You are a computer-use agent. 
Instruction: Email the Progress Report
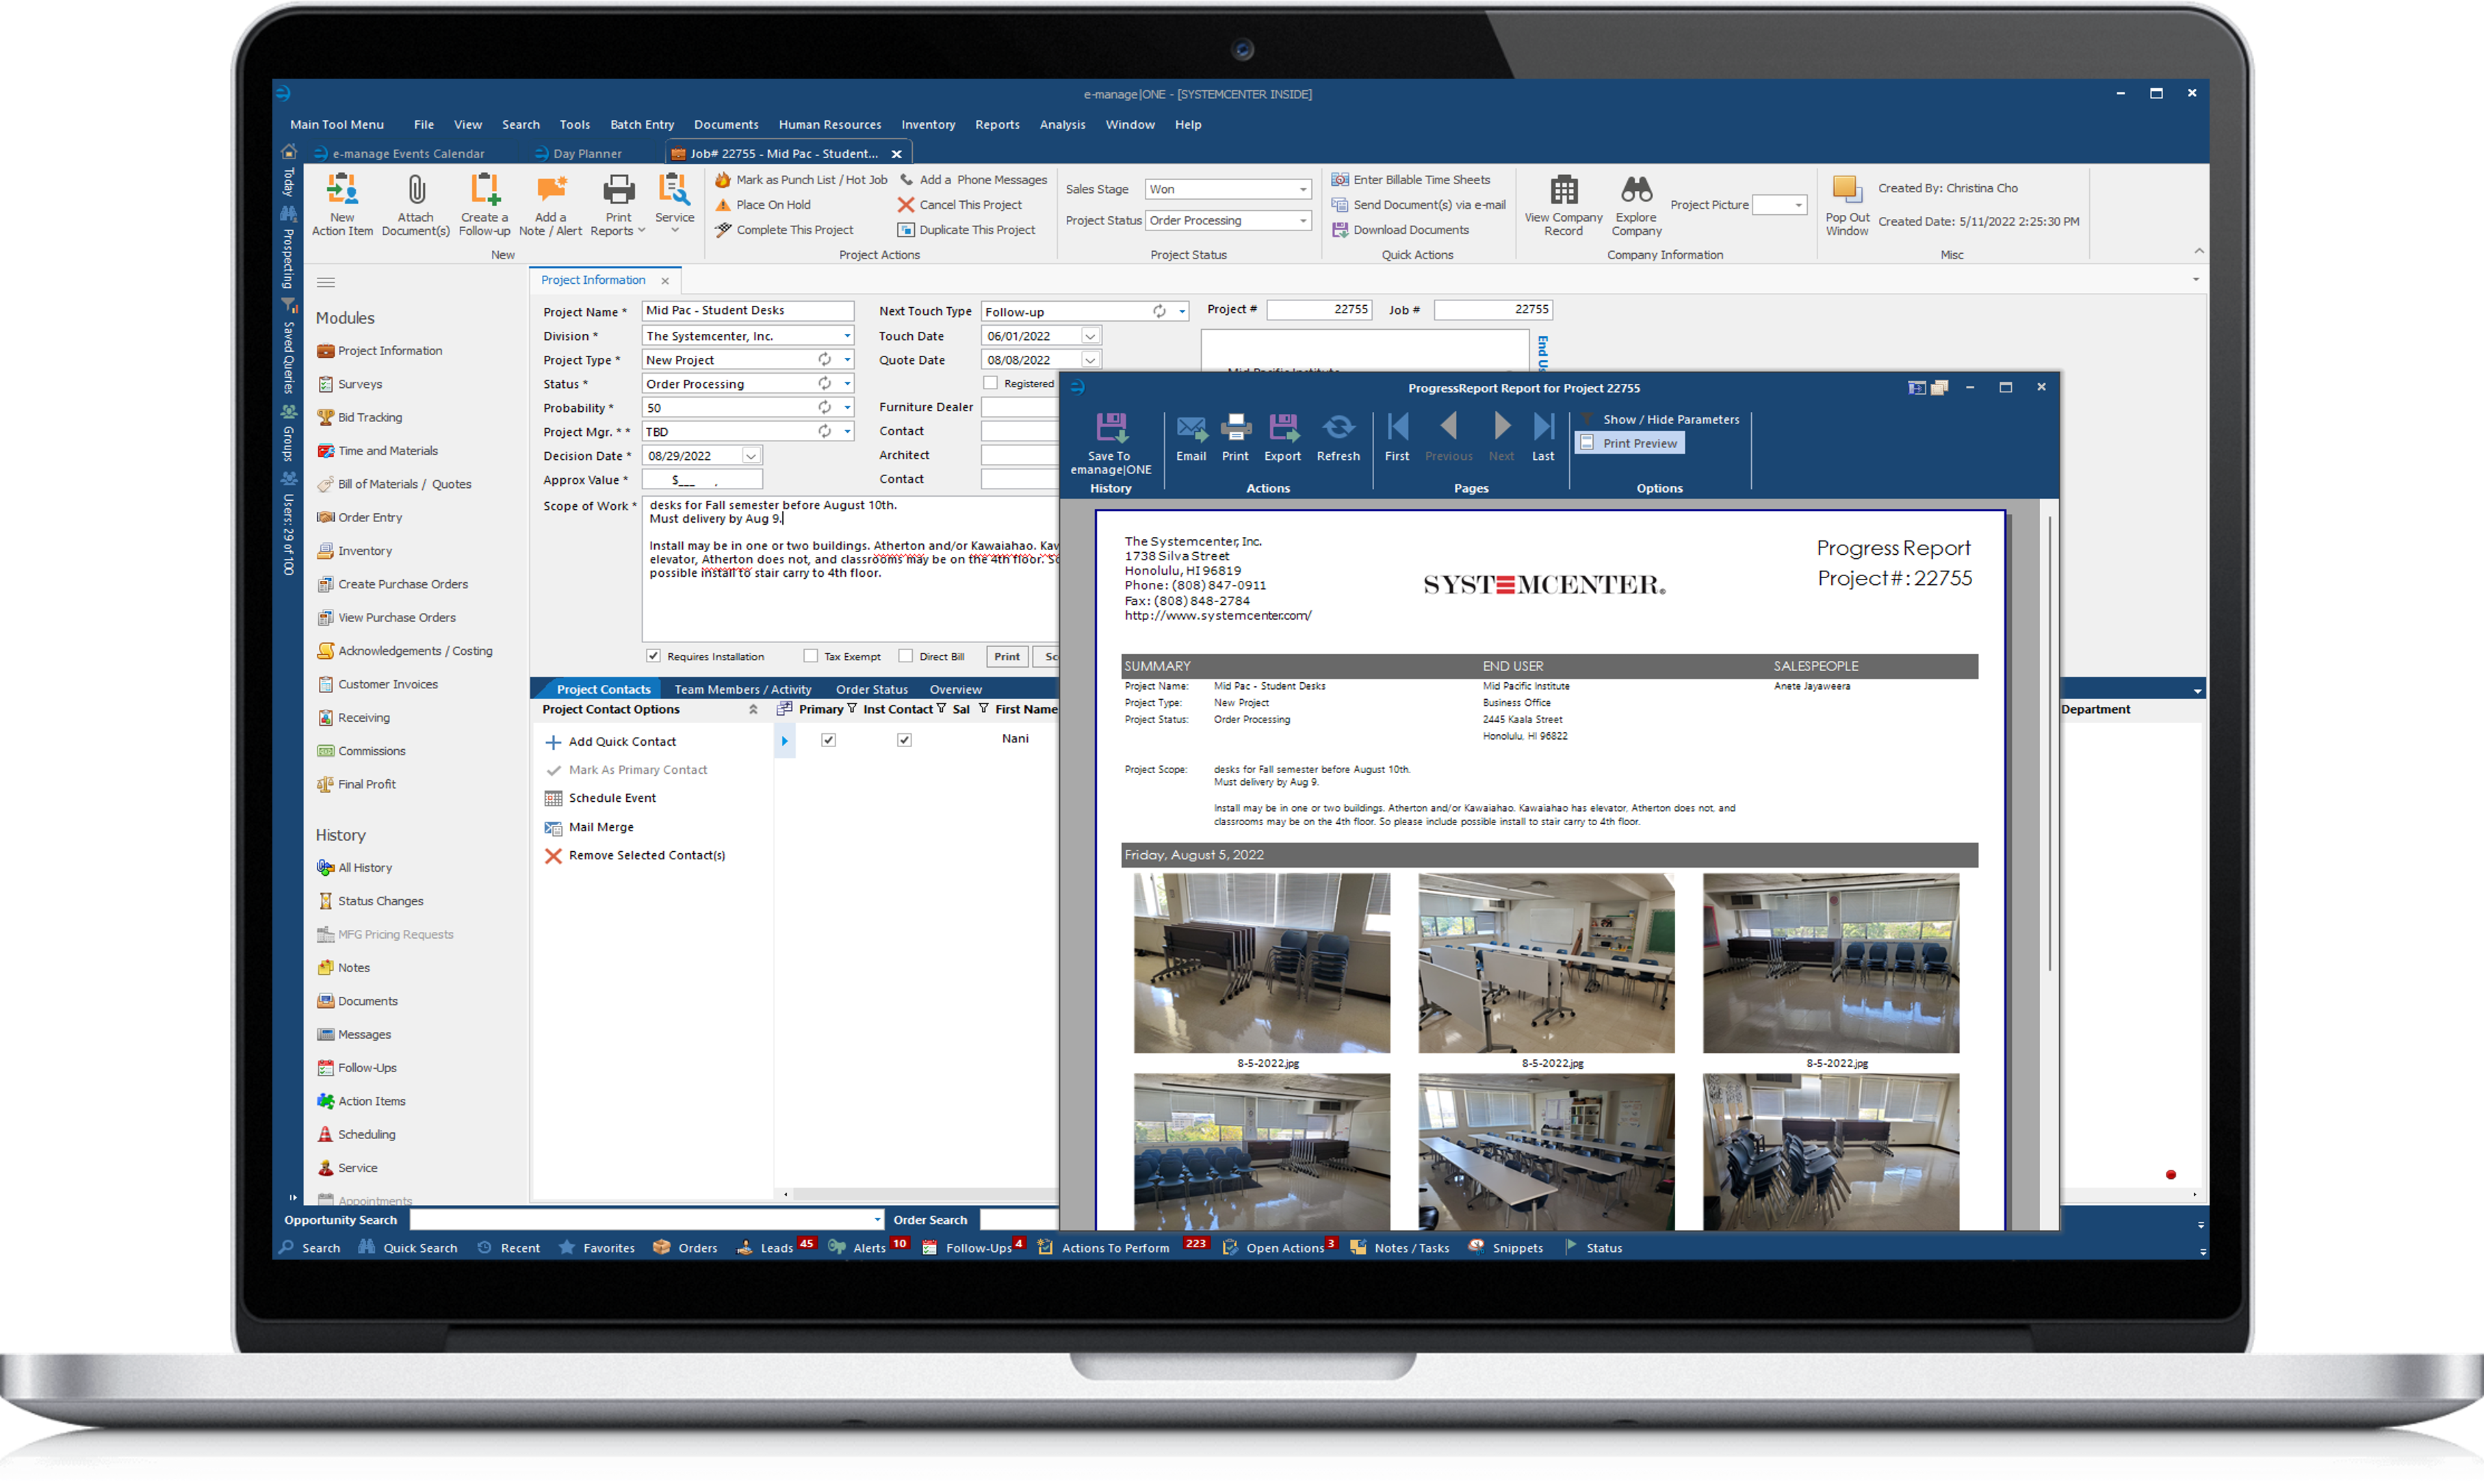(1191, 437)
